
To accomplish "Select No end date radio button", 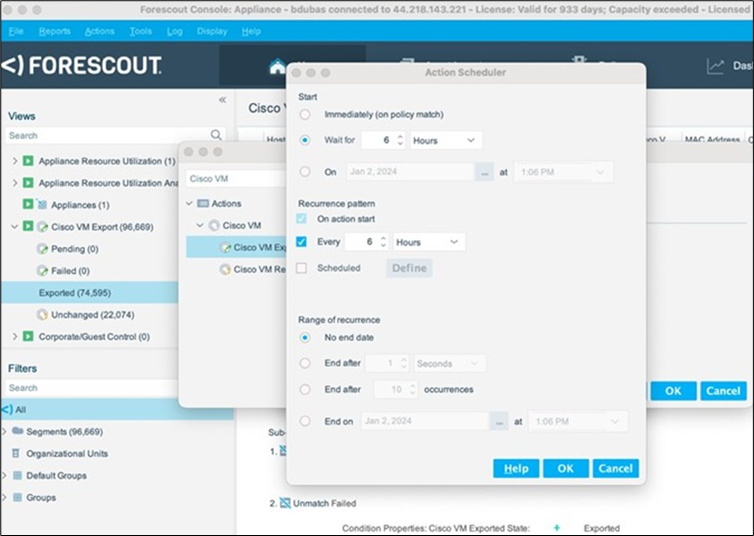I will pos(305,337).
